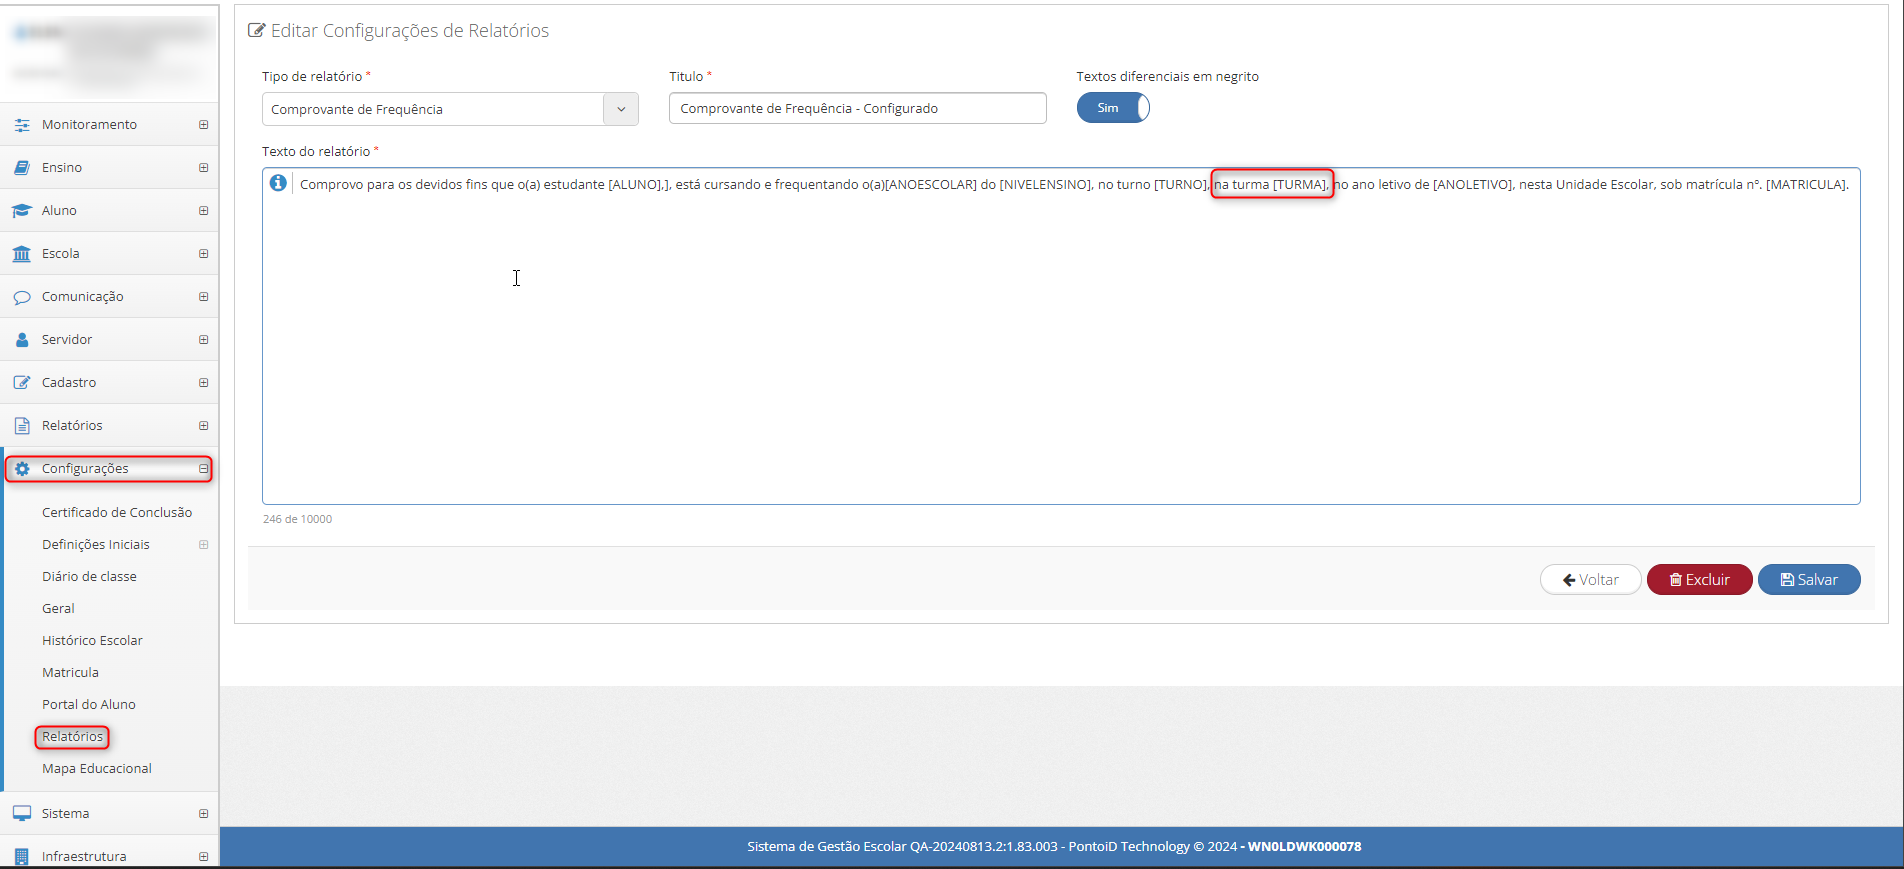This screenshot has width=1904, height=869.
Task: Toggle 'Textos diferenciais em negrito' Sim switch
Action: pos(1113,108)
